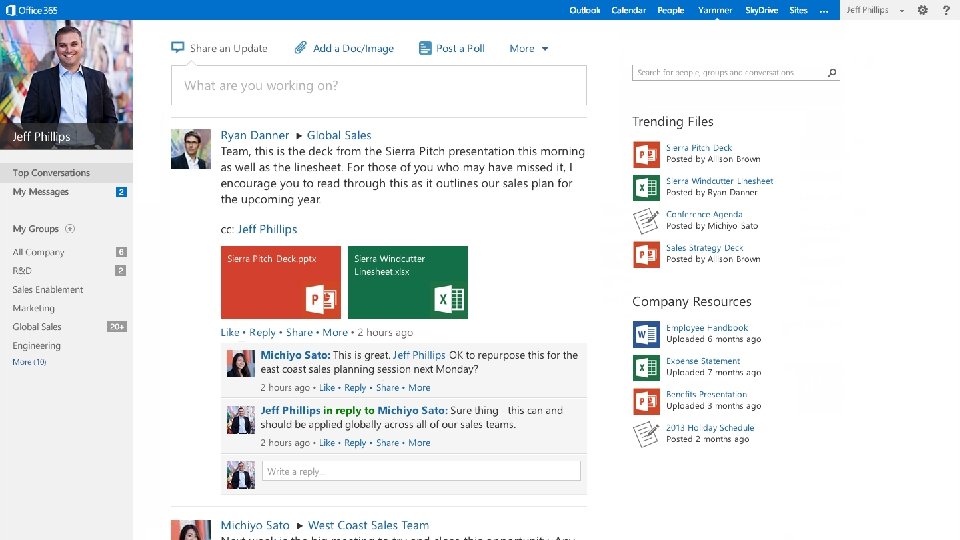Open PowerPoint icon for Sierra Pitch Deck in Trending Files
This screenshot has width=960, height=540.
tap(646, 154)
